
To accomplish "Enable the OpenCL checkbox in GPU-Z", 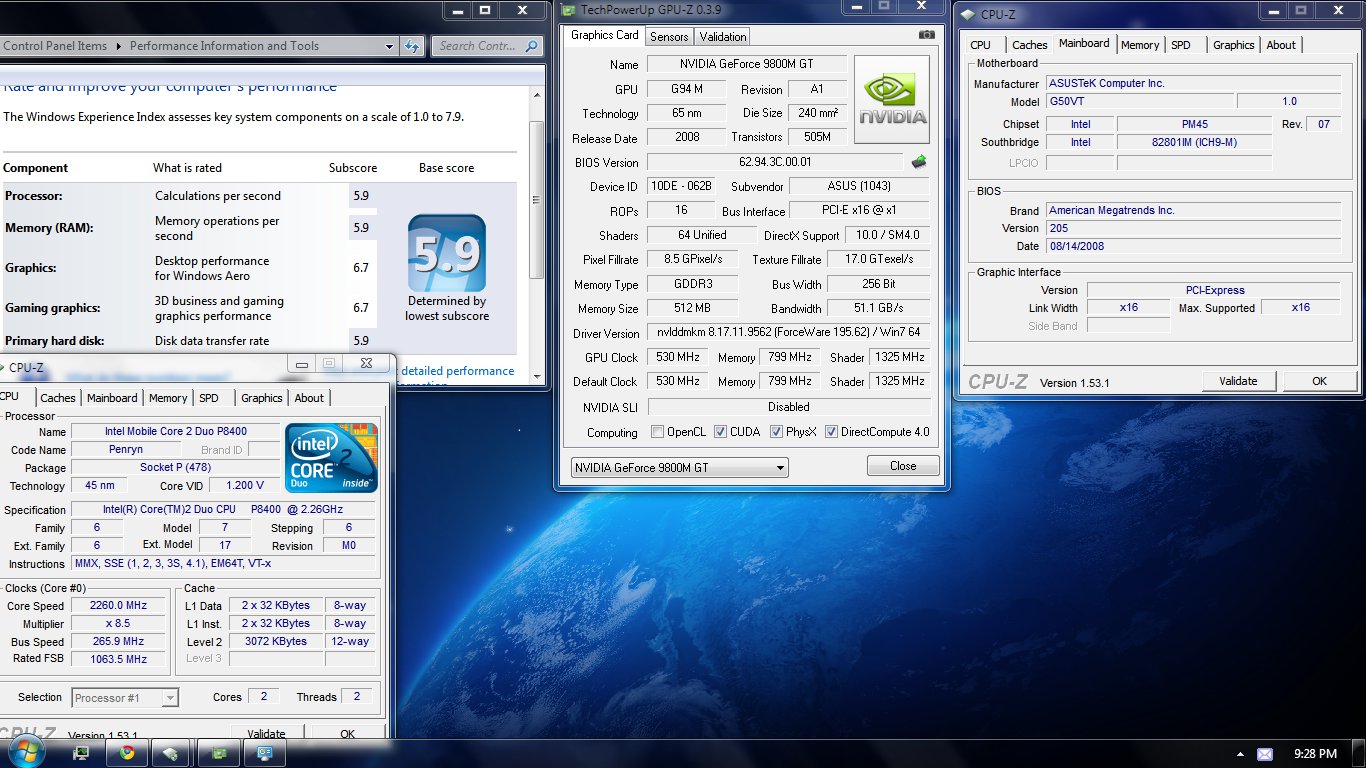I will (x=657, y=432).
